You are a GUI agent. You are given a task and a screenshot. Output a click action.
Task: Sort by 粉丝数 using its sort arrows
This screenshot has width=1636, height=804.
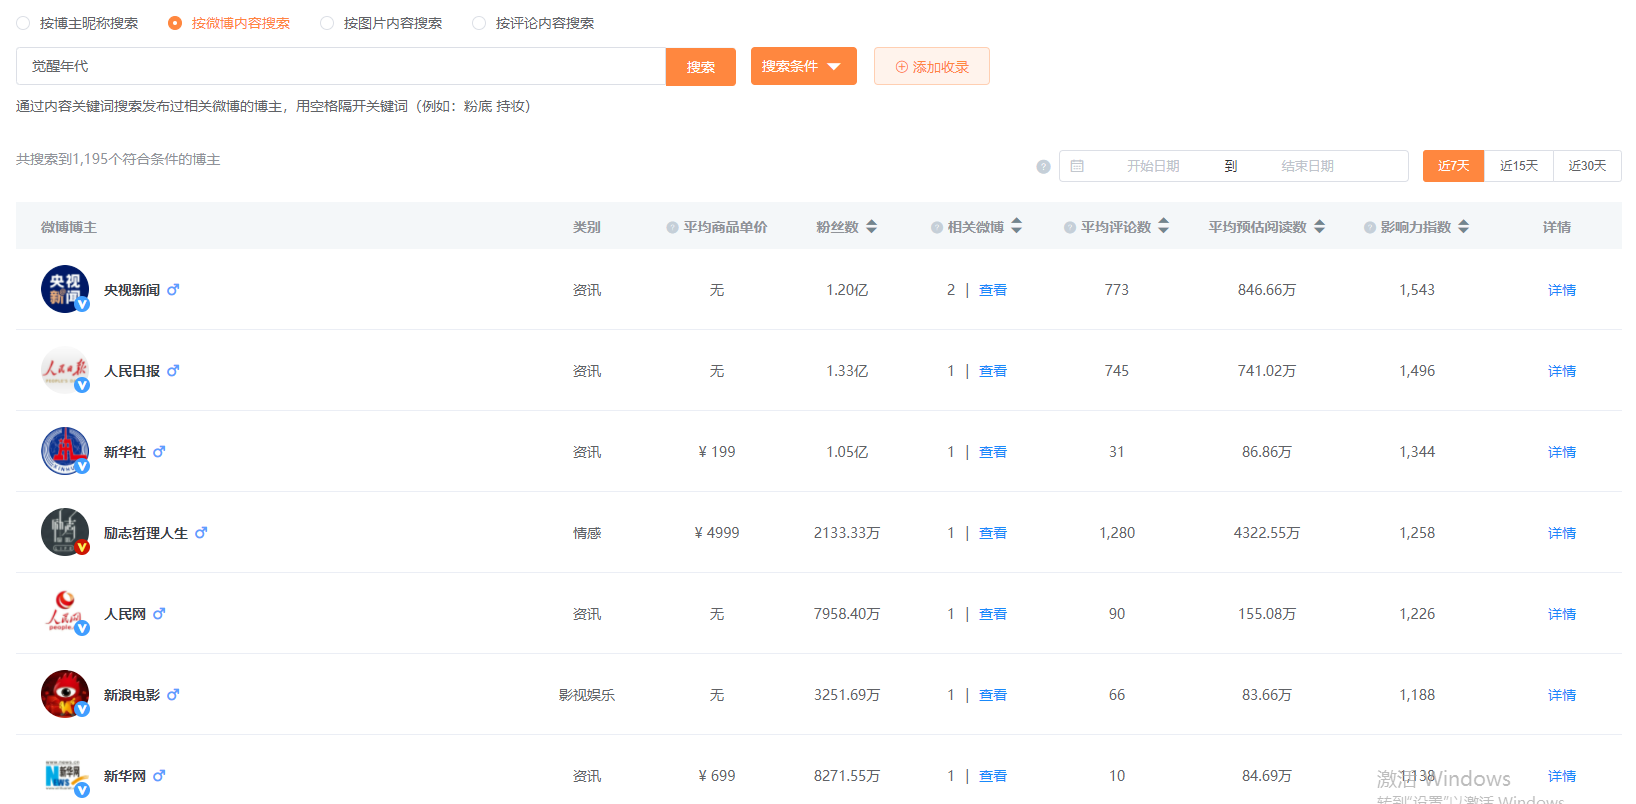(x=872, y=227)
